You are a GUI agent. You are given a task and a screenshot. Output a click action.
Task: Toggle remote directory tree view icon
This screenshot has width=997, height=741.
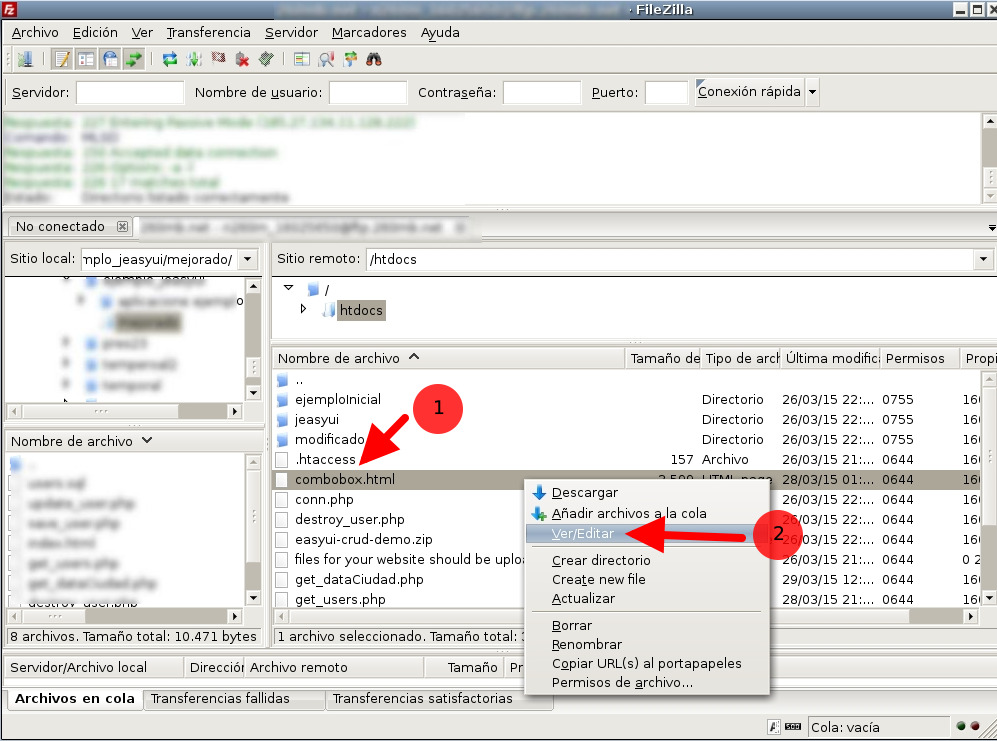point(110,59)
